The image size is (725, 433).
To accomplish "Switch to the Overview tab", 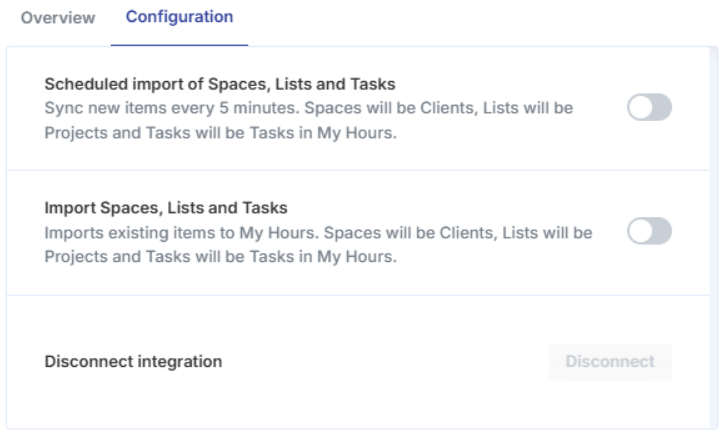I will pyautogui.click(x=58, y=18).
